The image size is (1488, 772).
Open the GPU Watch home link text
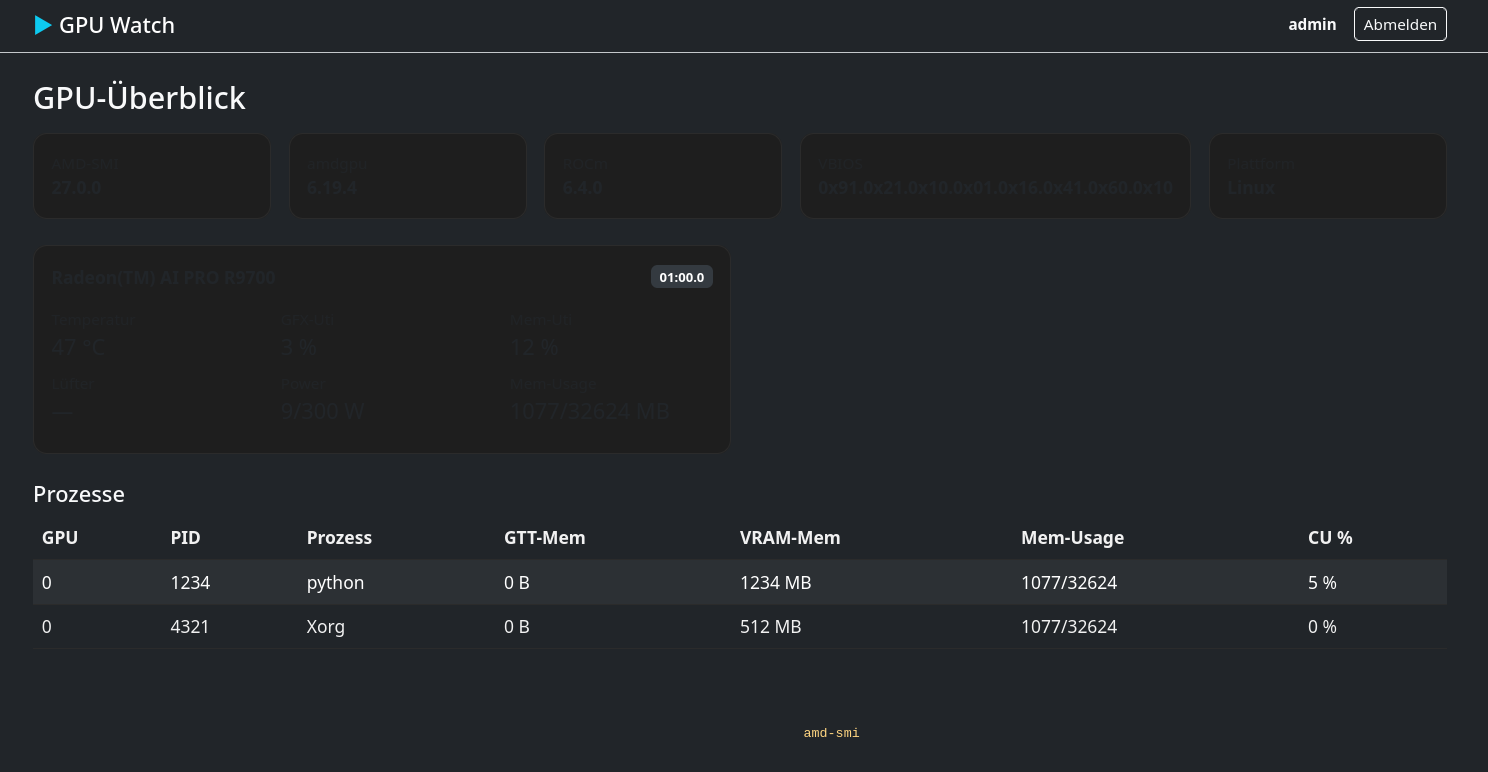pos(117,25)
